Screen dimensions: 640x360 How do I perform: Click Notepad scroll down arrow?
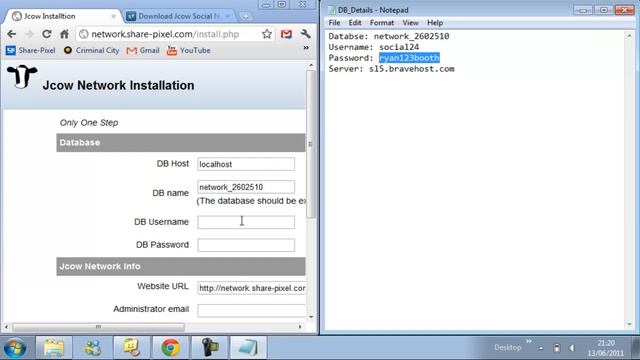tap(629, 324)
